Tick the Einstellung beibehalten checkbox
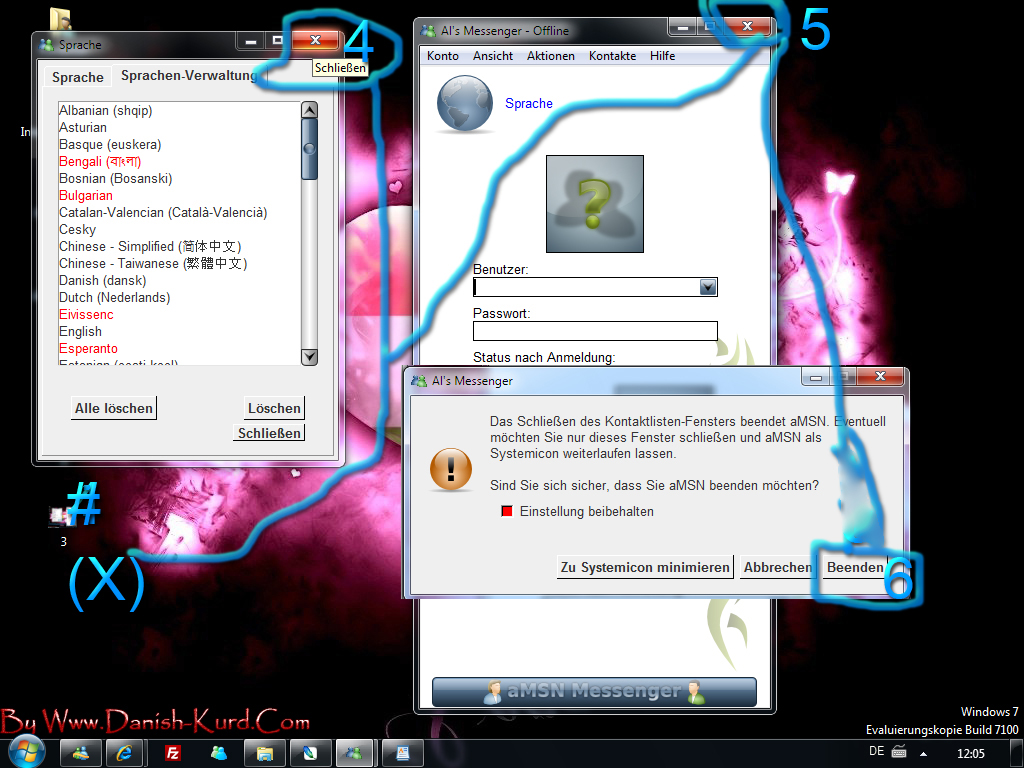The height and width of the screenshot is (768, 1024). tap(507, 511)
